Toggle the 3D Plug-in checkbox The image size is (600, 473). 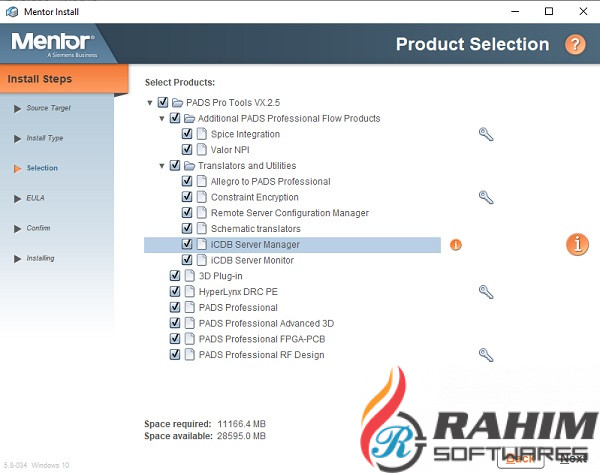point(175,276)
